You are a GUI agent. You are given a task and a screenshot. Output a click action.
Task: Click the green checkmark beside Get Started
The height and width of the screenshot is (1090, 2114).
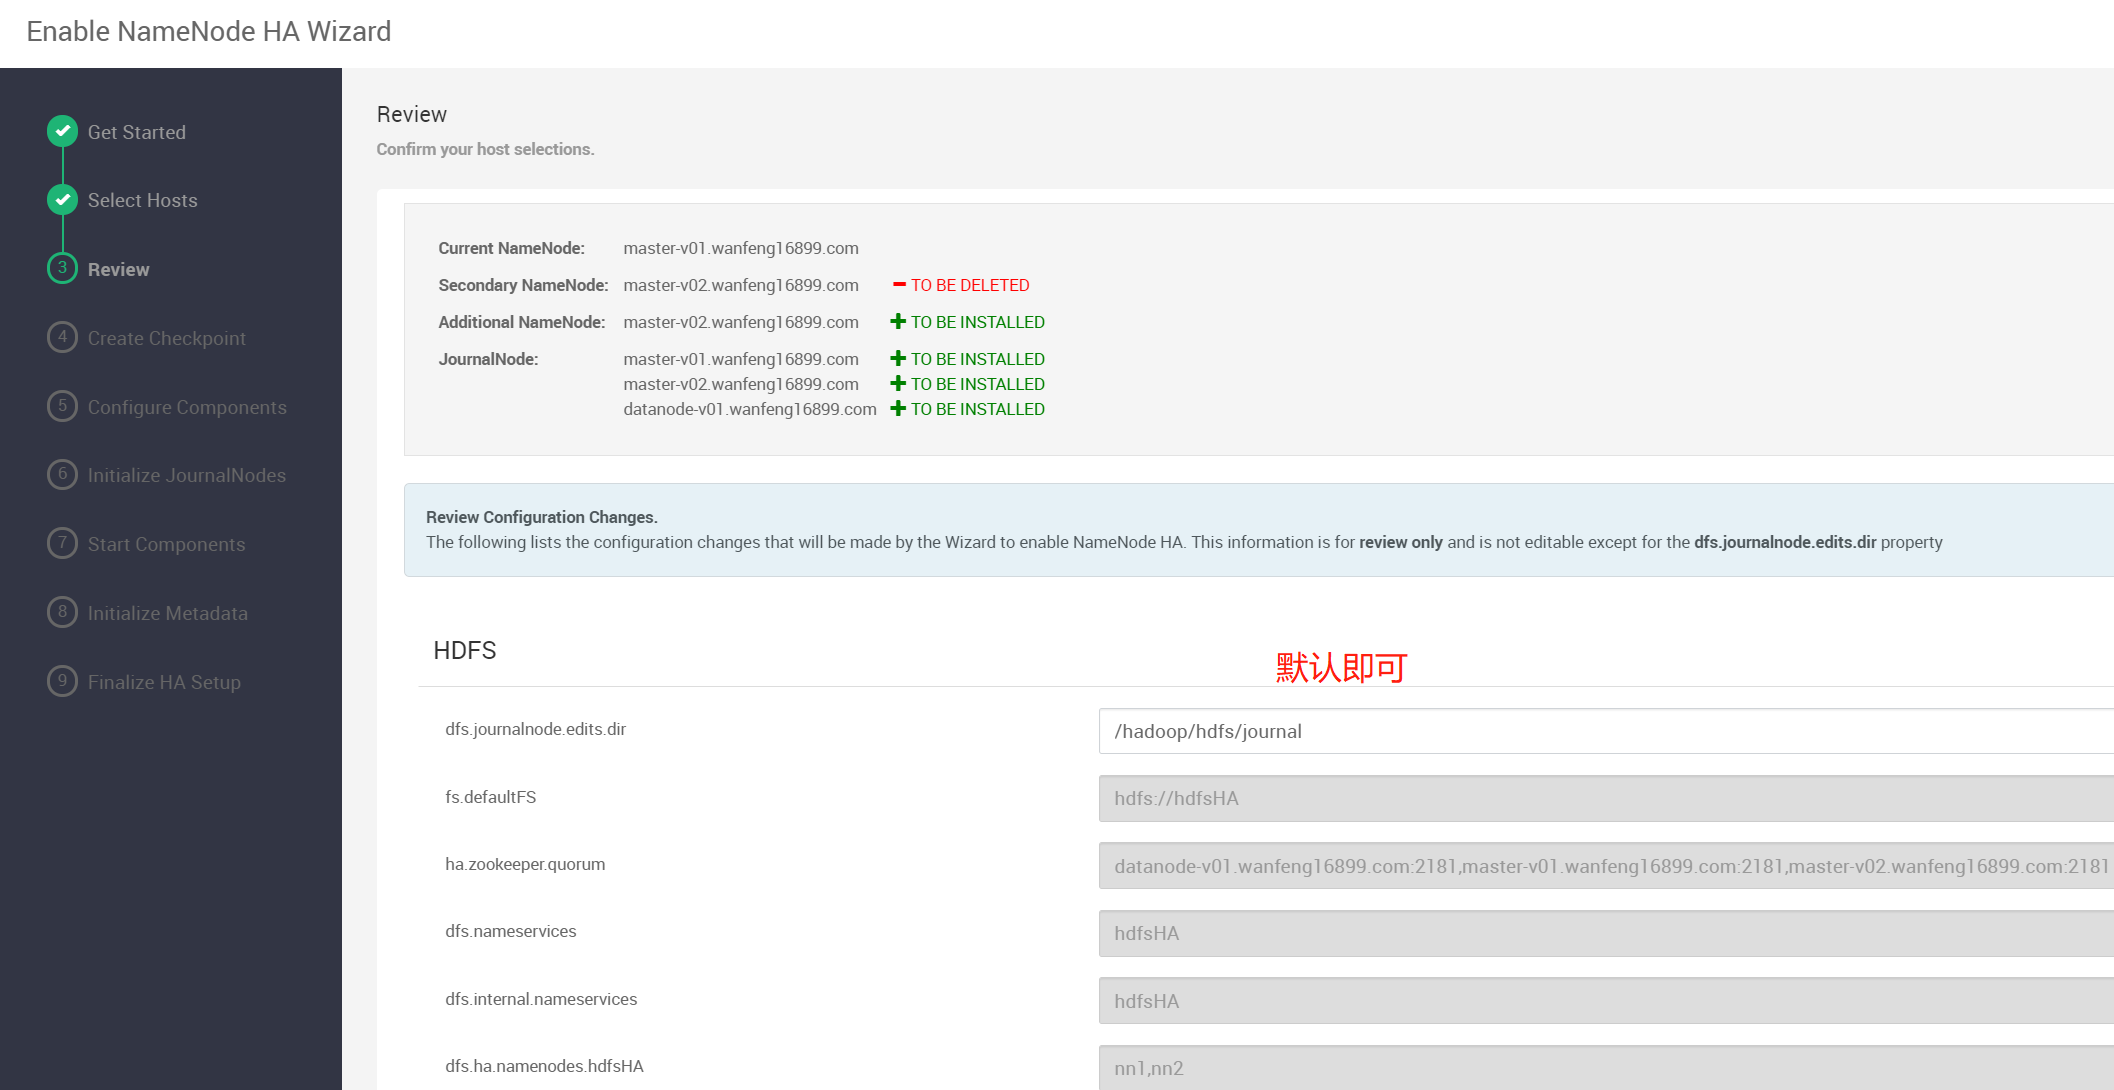click(62, 131)
